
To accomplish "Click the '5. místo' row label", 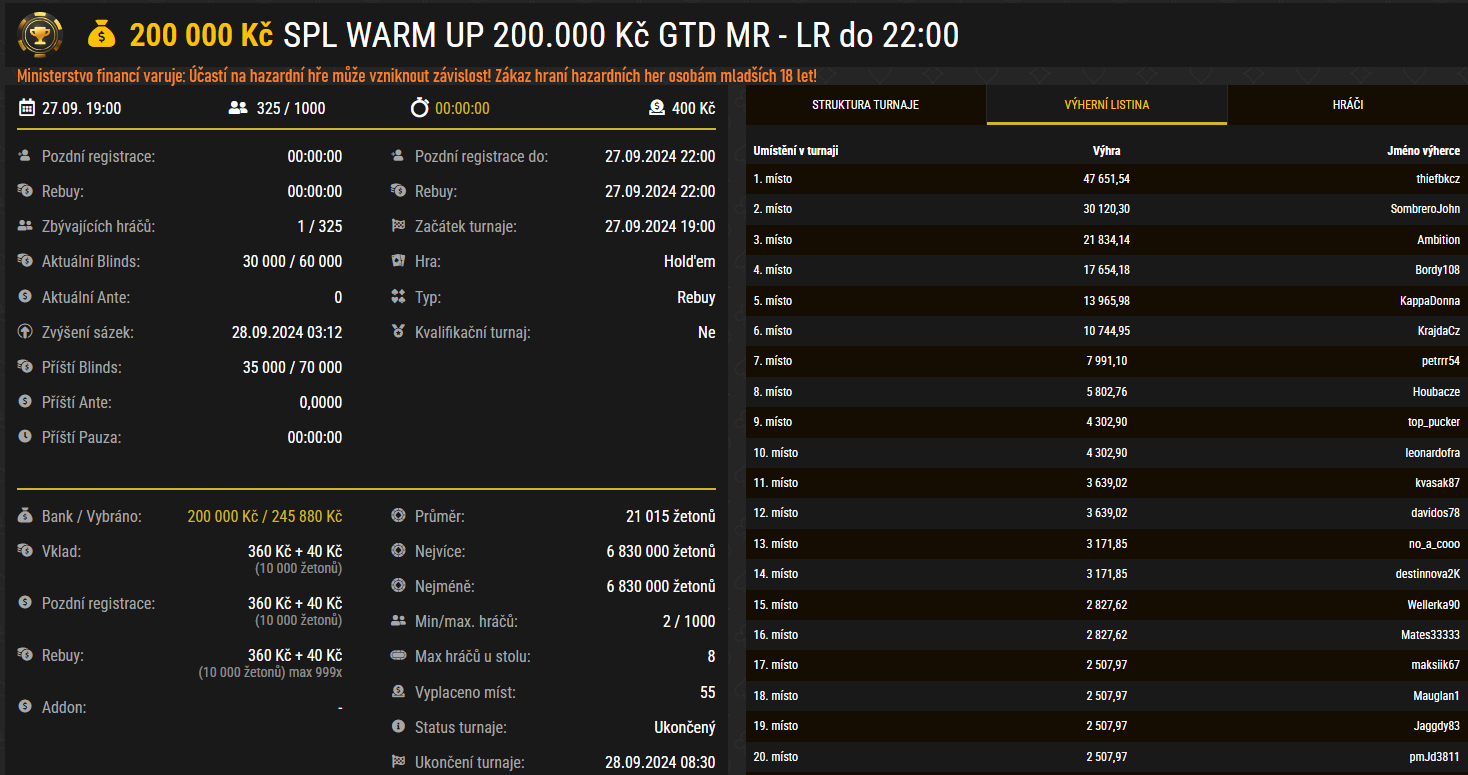I will (772, 301).
